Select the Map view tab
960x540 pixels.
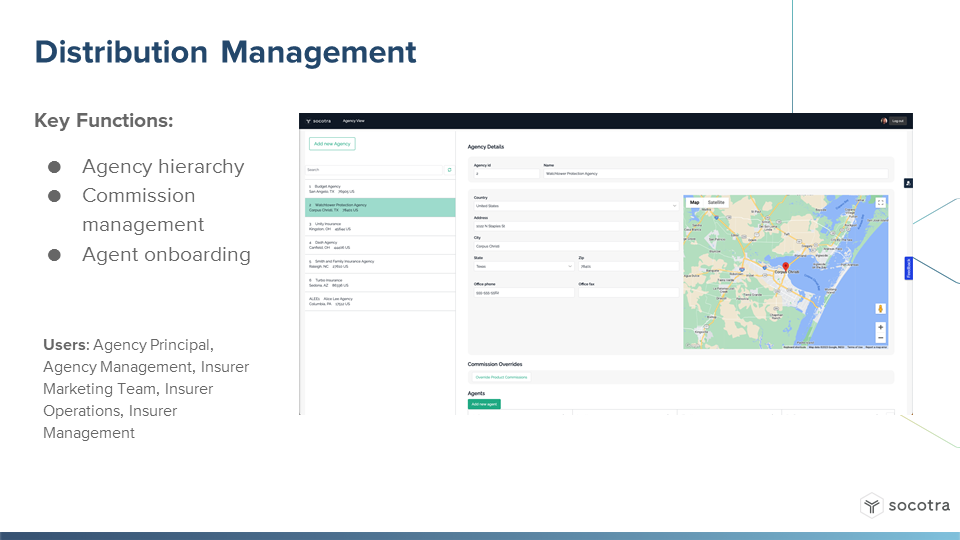tap(694, 202)
